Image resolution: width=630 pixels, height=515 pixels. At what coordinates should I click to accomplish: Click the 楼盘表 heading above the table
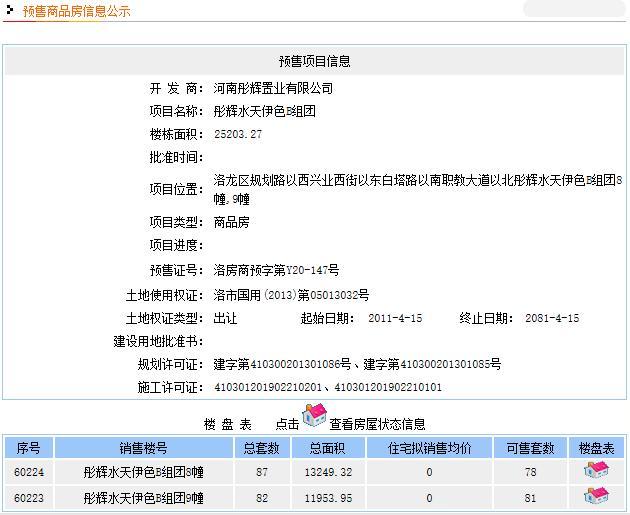coord(228,424)
